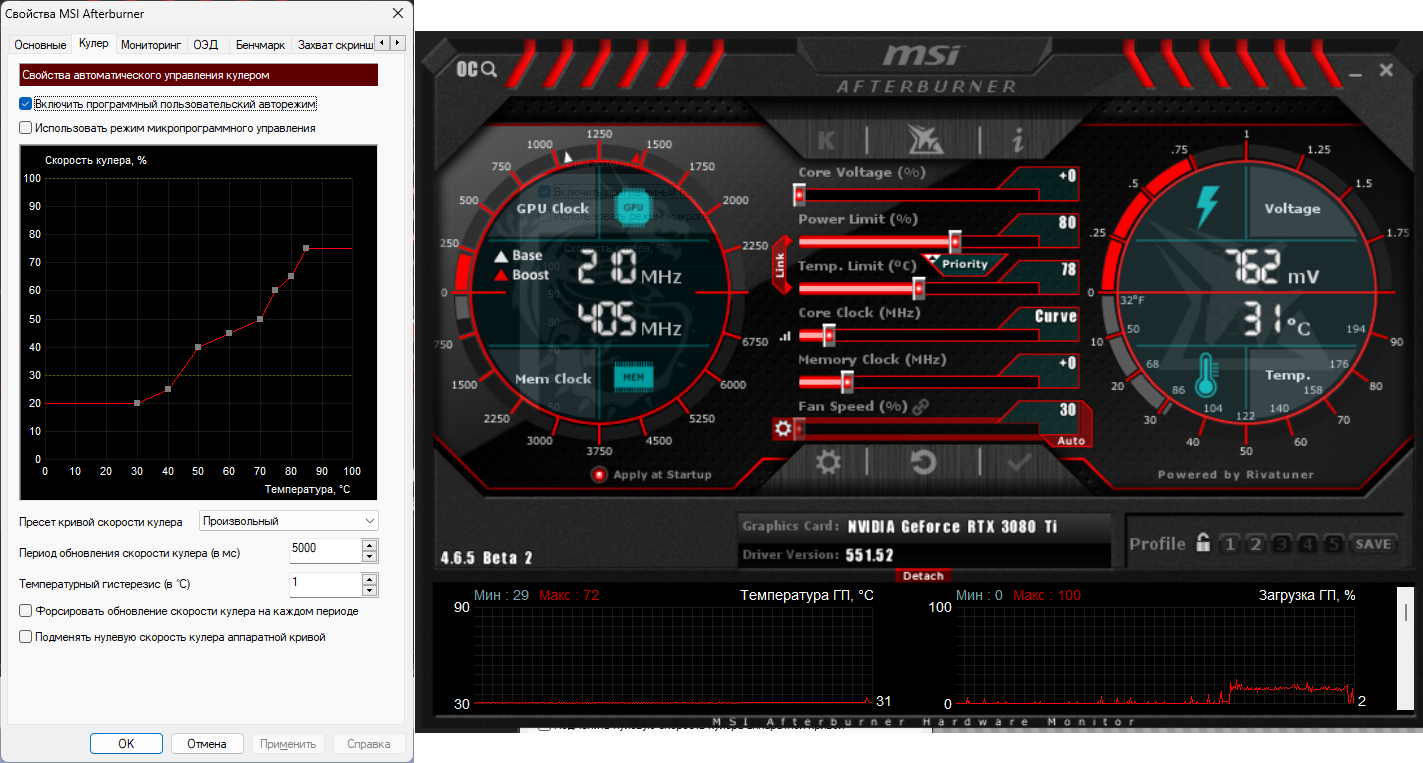Screen dimensions: 1423x763
Task: Click the Core Clock slider handle
Action: click(829, 336)
